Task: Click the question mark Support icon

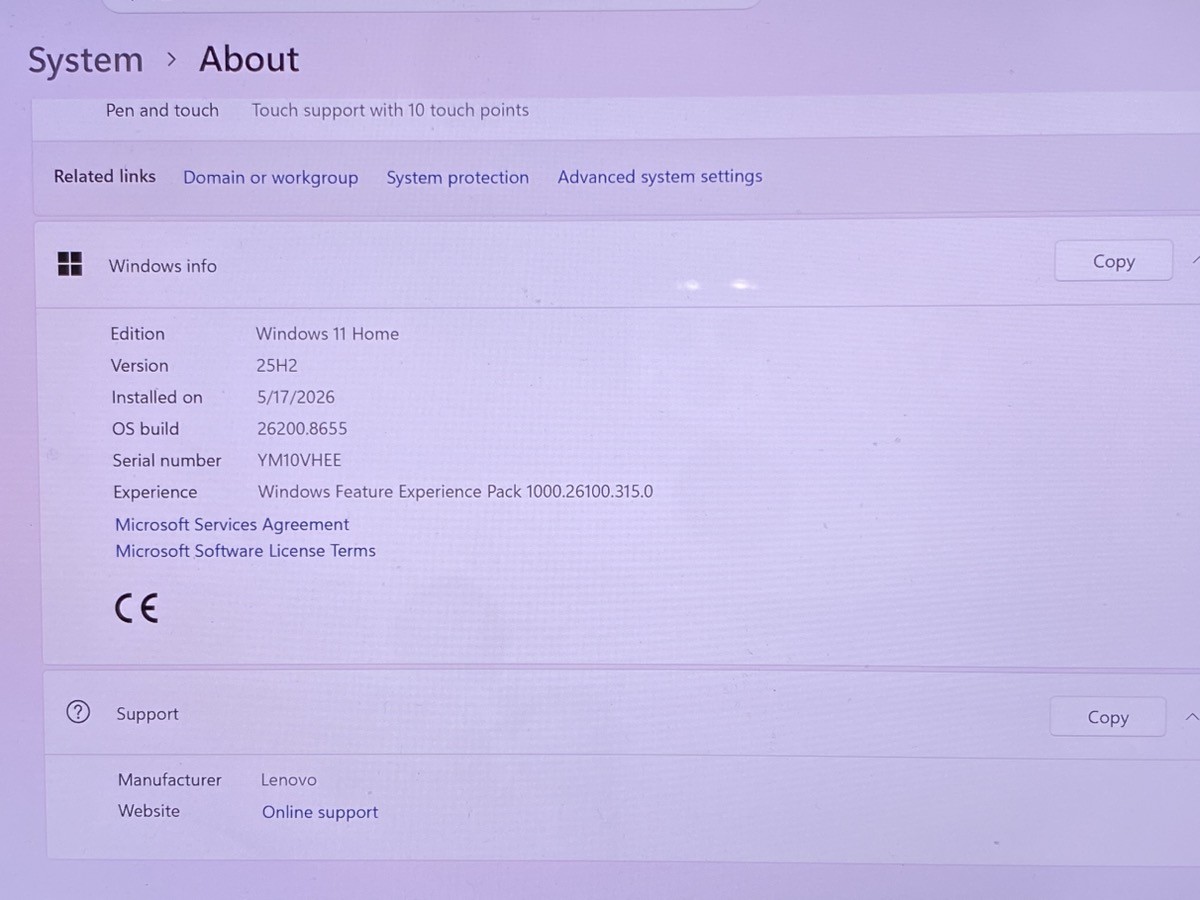Action: pos(77,712)
